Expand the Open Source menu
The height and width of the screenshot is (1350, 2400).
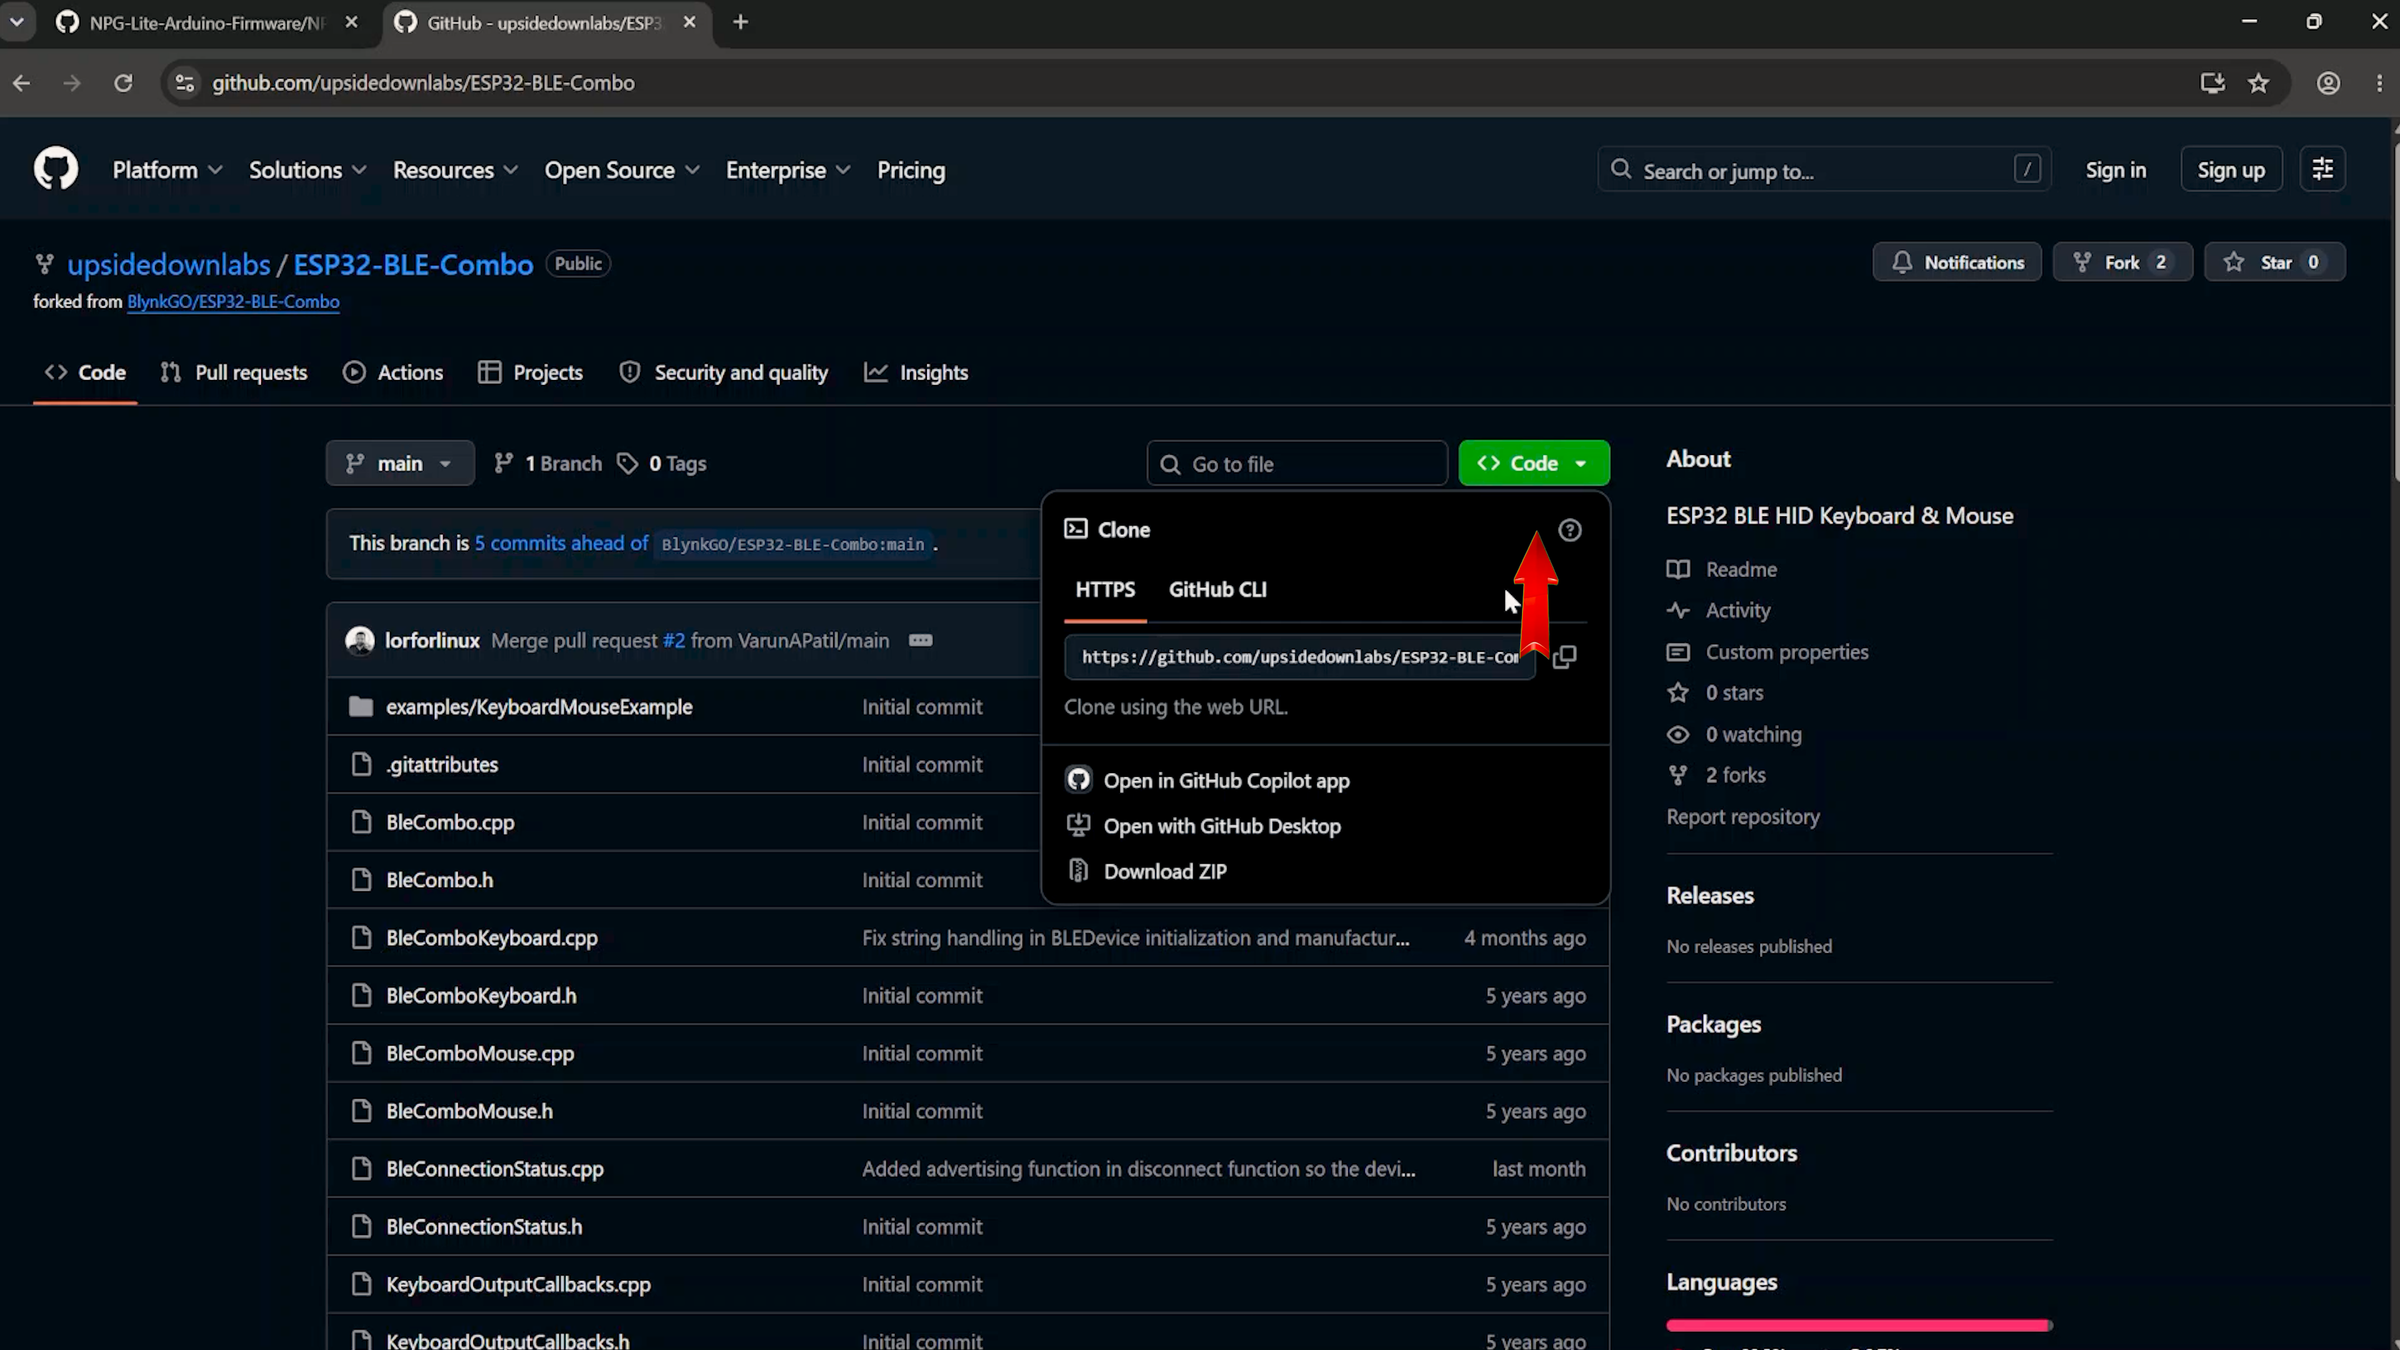click(622, 170)
